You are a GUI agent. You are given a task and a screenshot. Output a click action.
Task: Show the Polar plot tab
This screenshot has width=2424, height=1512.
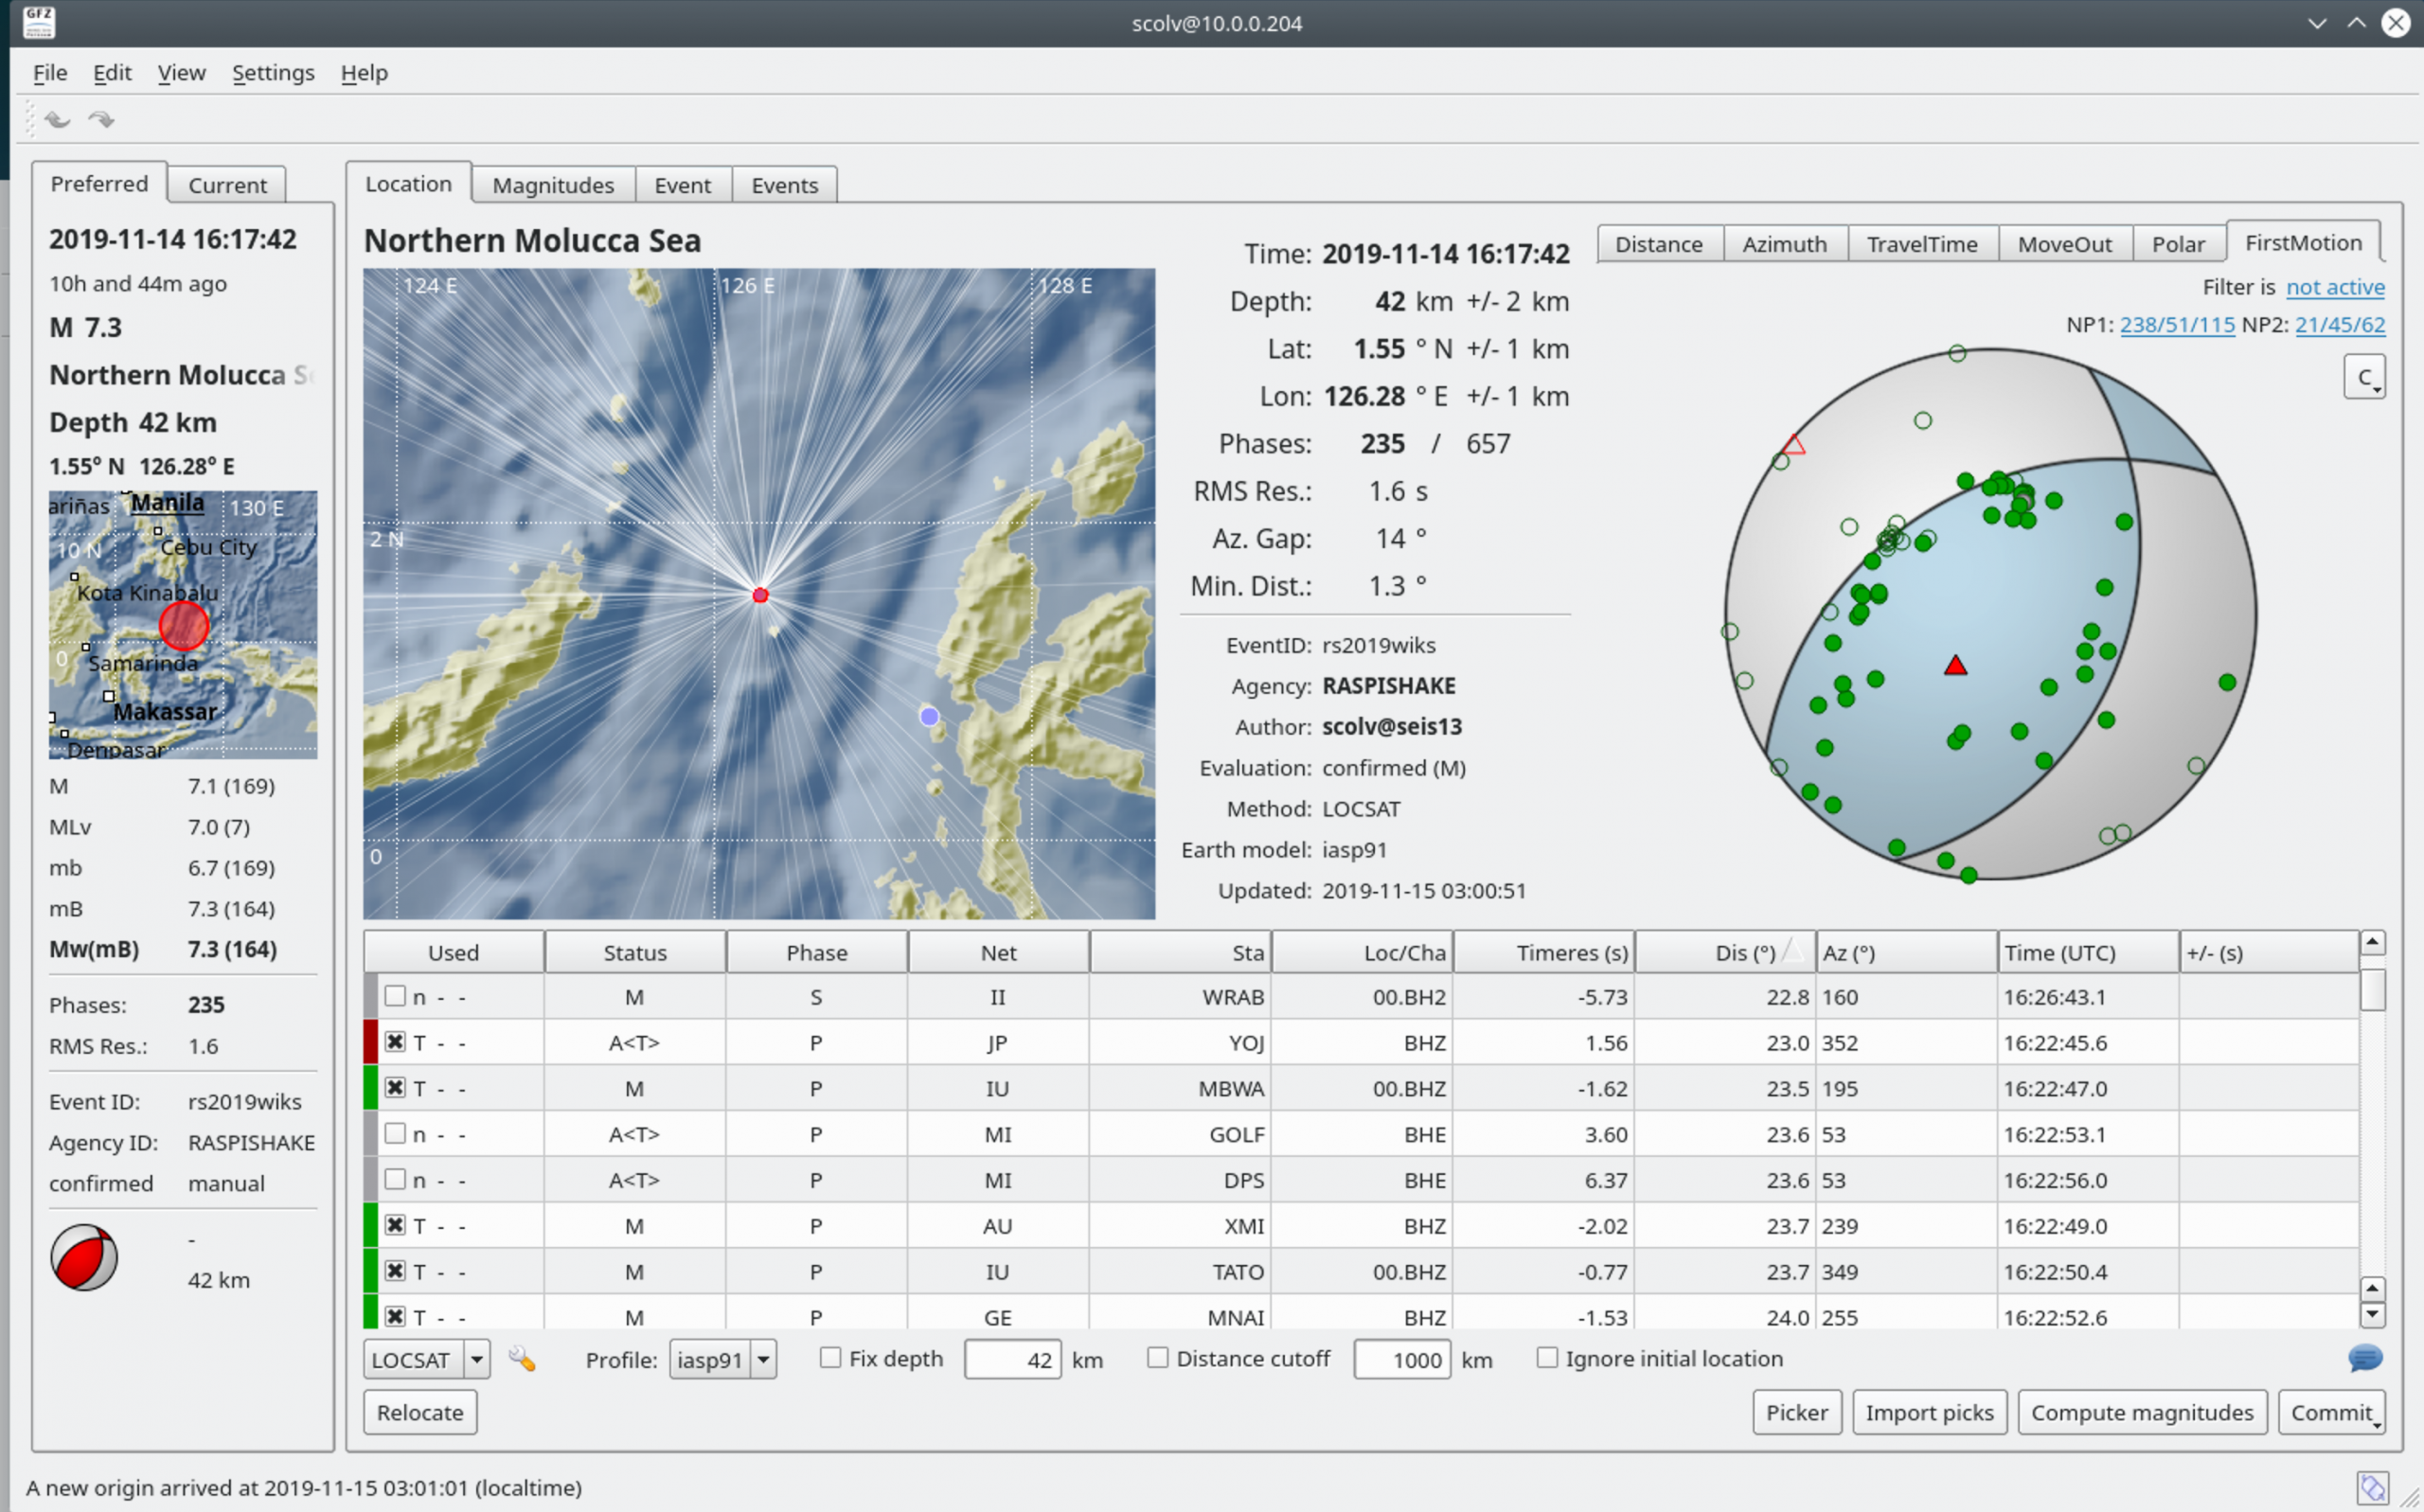2179,244
